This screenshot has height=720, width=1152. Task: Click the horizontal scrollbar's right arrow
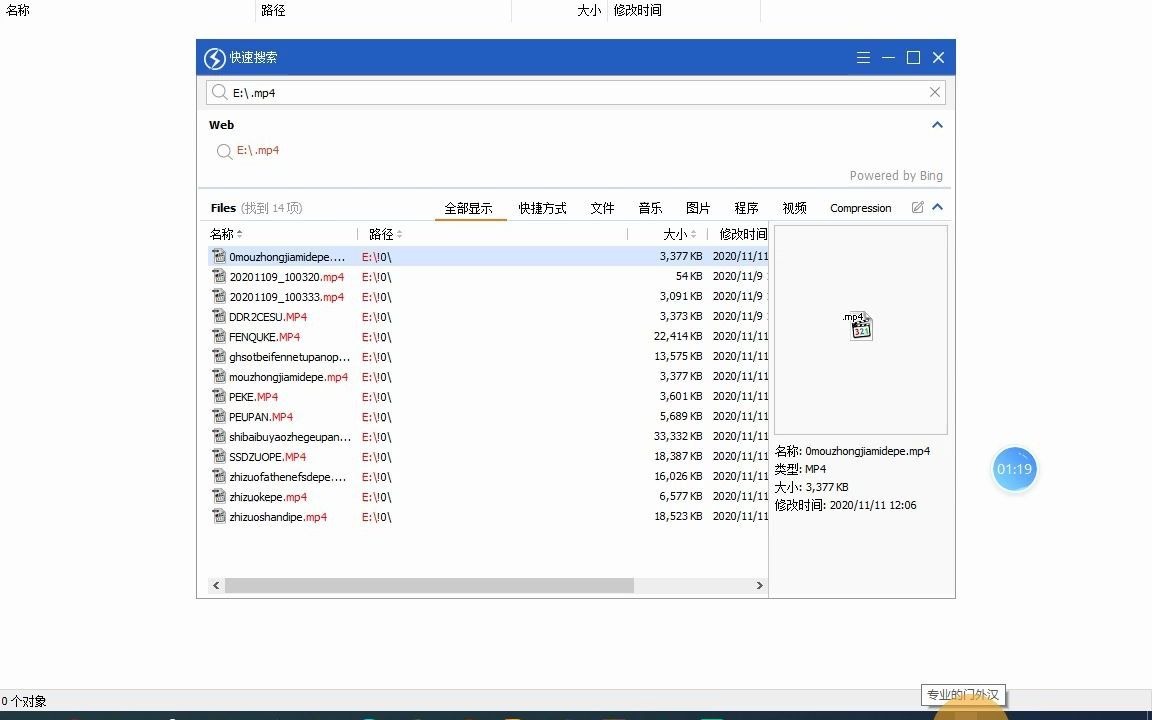pyautogui.click(x=758, y=585)
